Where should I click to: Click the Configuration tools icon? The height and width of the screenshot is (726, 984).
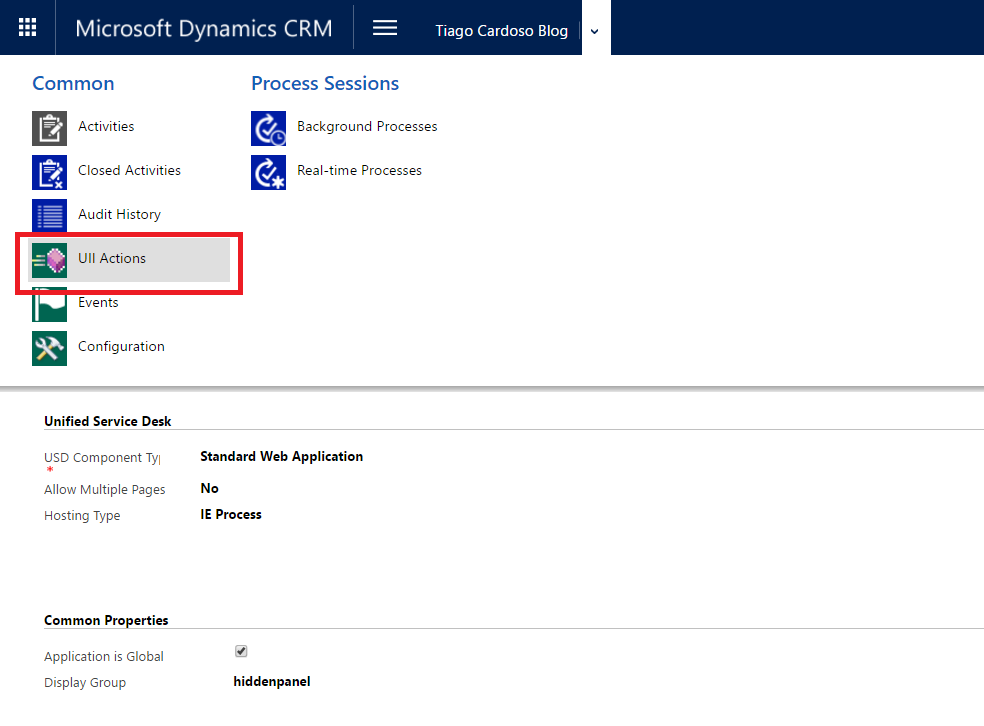coord(49,347)
